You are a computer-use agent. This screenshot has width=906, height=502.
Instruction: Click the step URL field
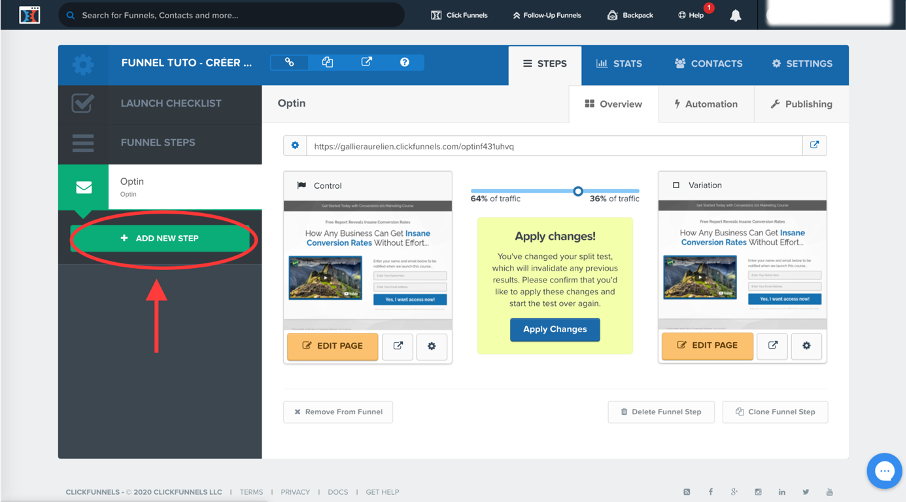click(554, 146)
